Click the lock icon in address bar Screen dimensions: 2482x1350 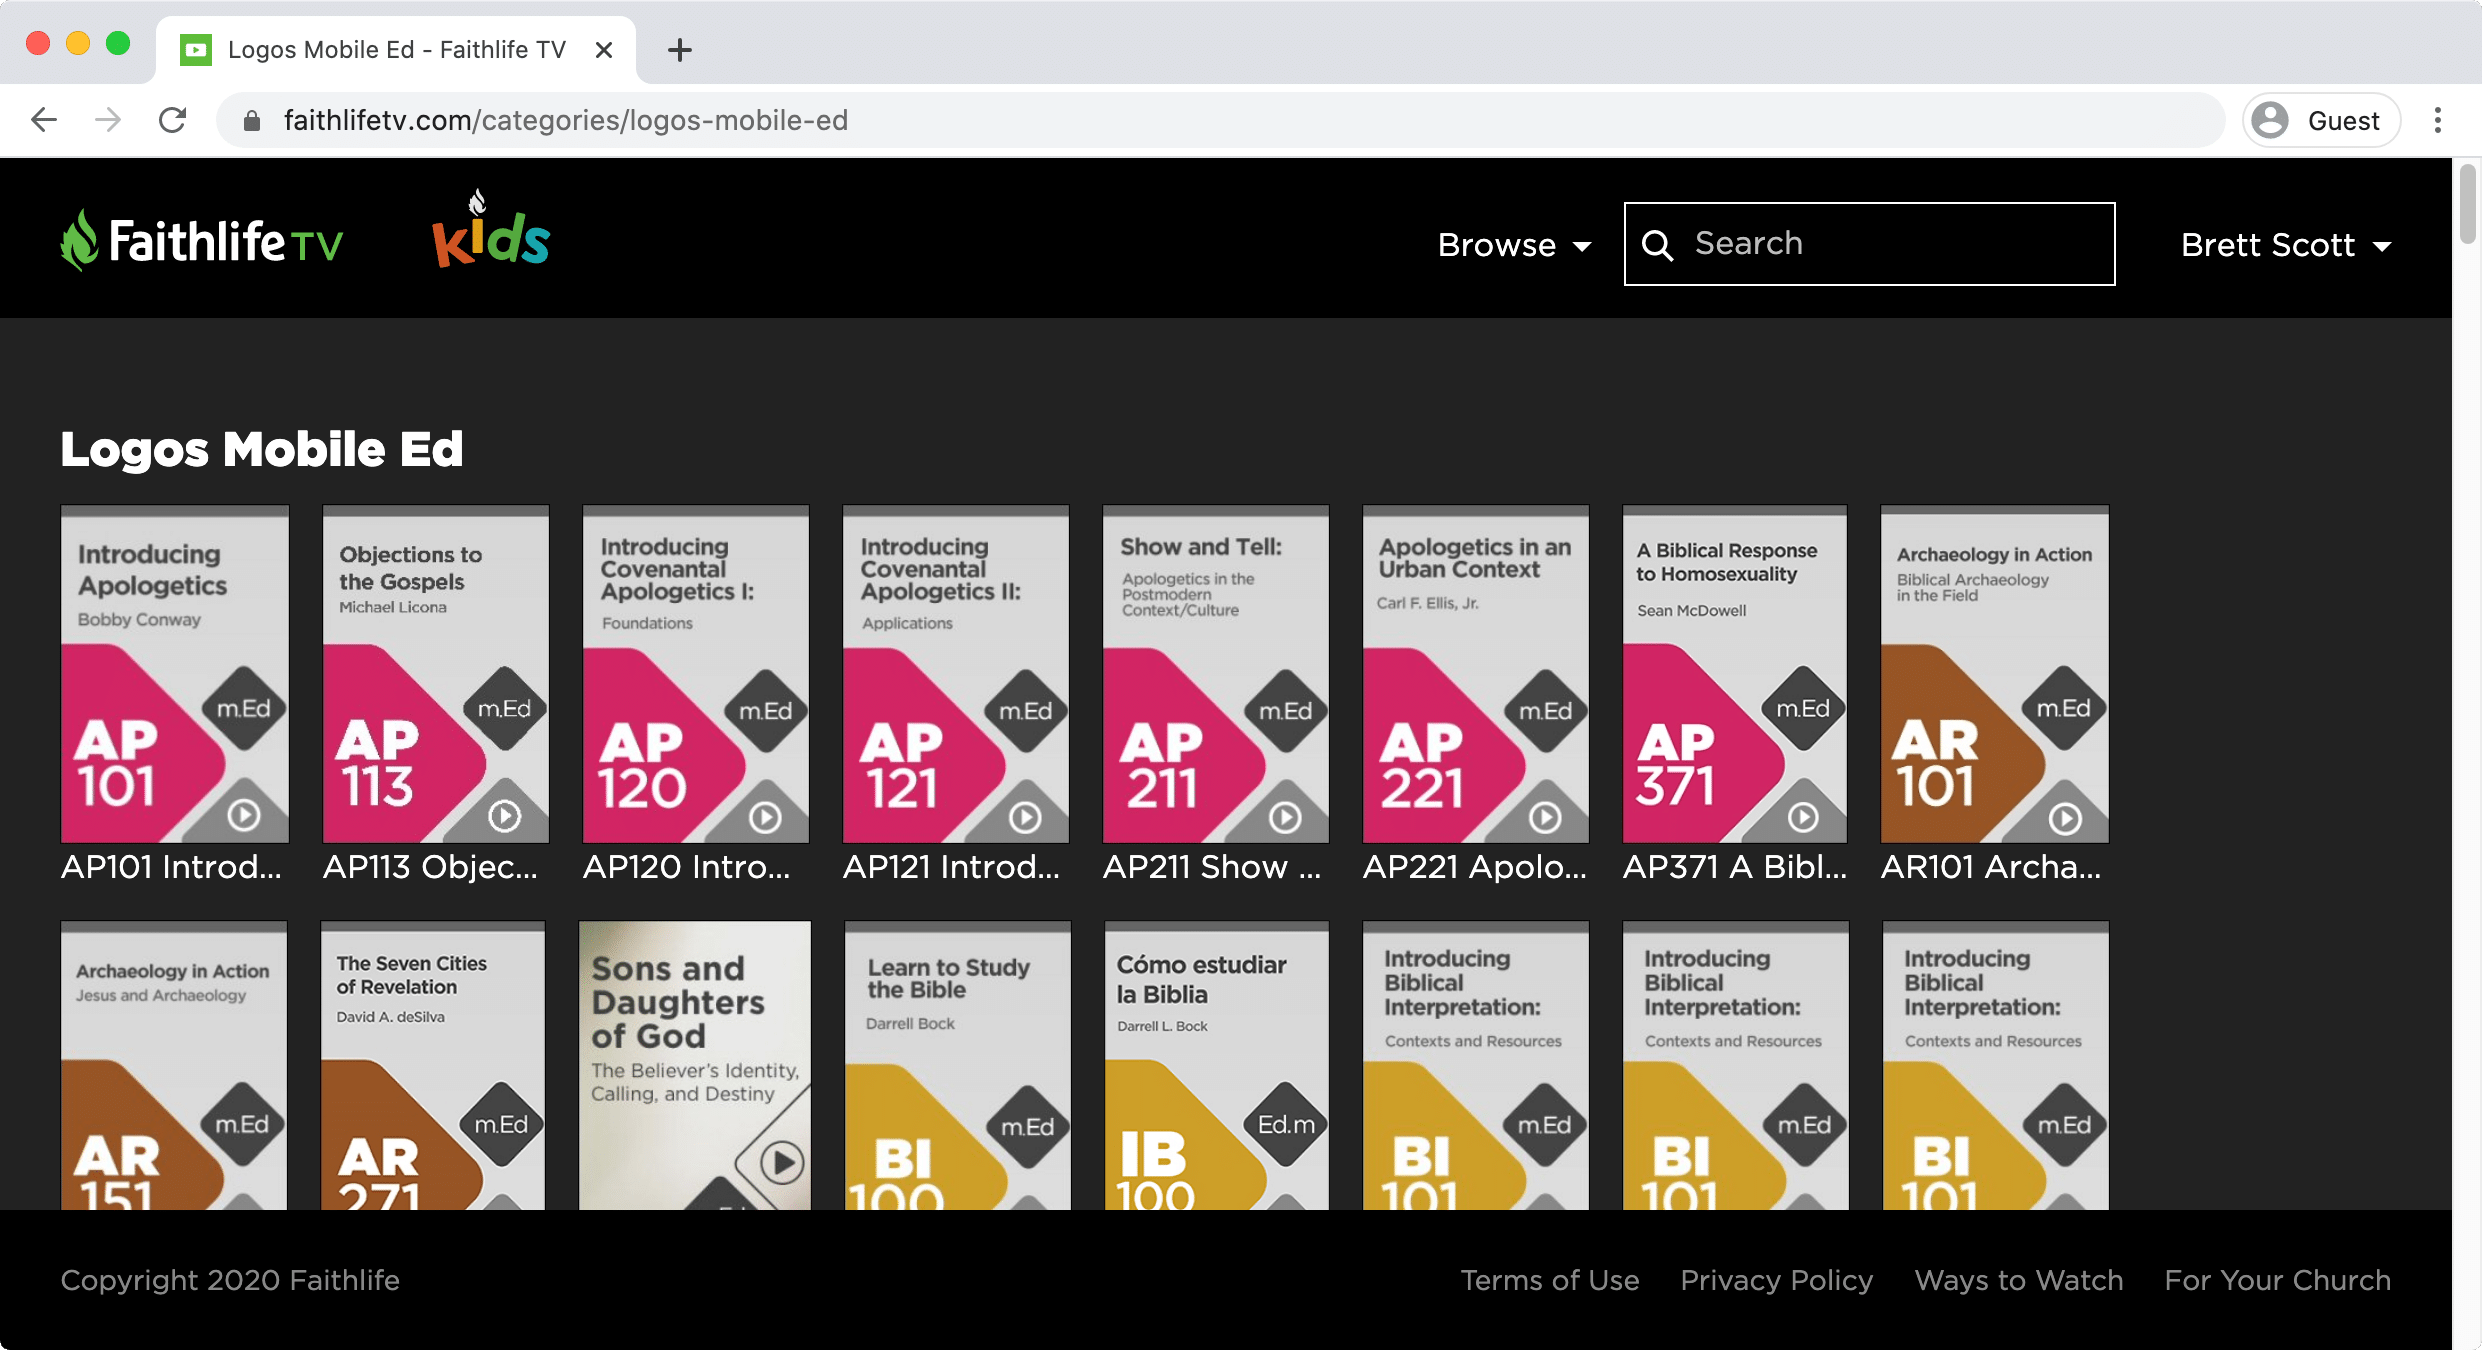(252, 121)
